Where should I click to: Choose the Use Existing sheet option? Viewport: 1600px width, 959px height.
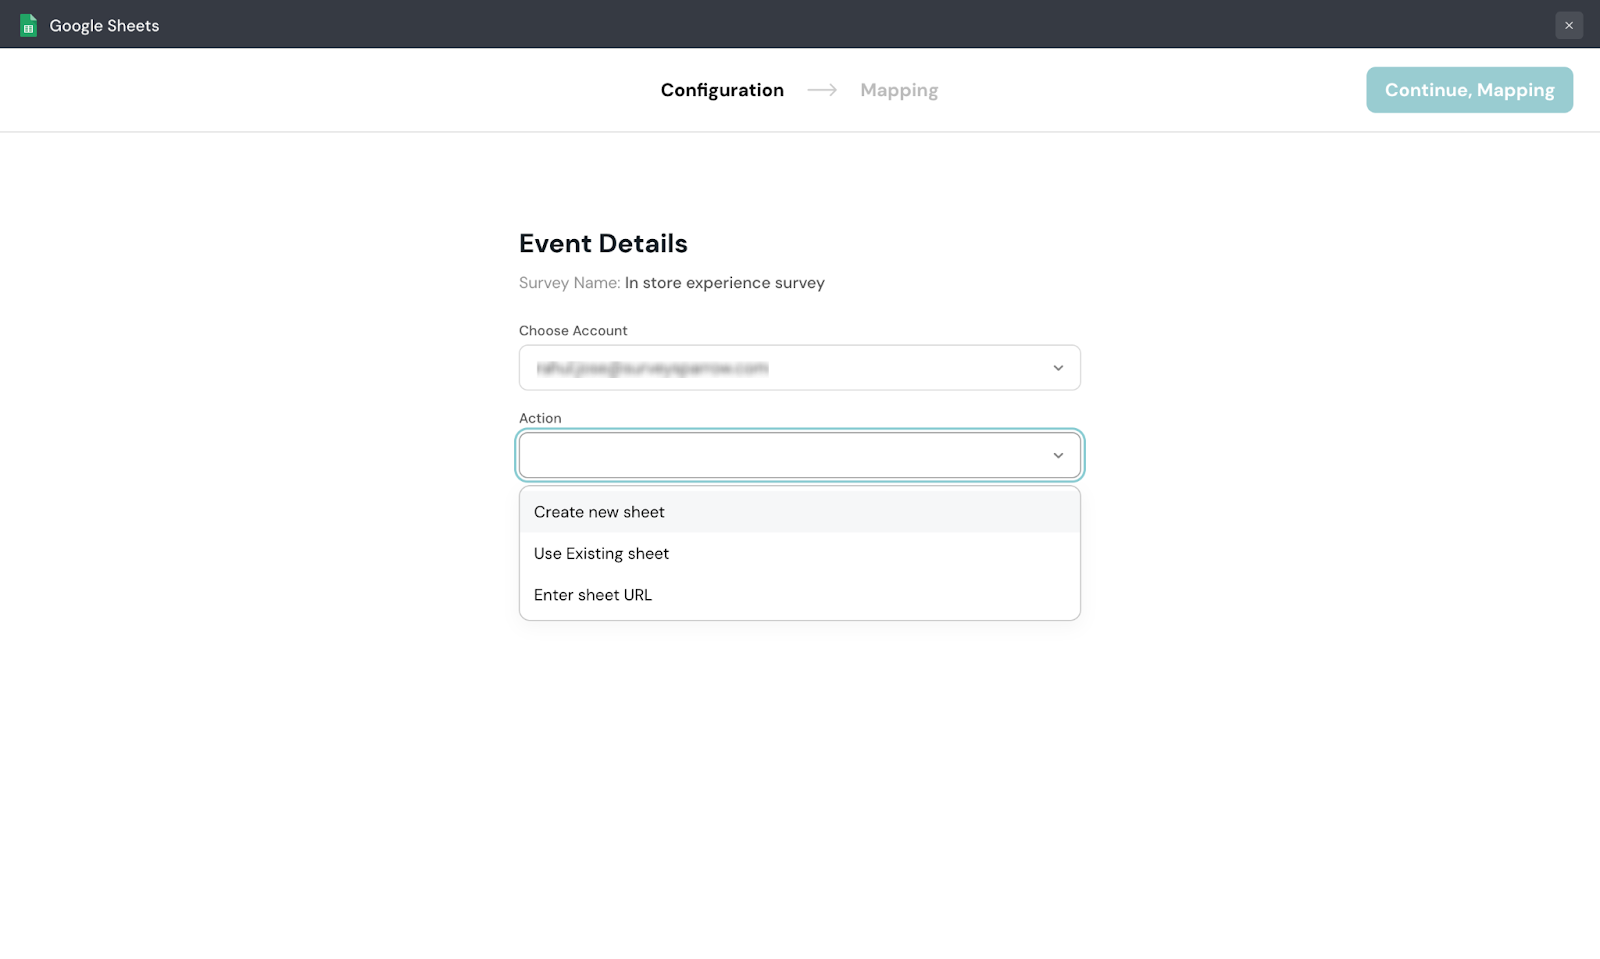[601, 554]
